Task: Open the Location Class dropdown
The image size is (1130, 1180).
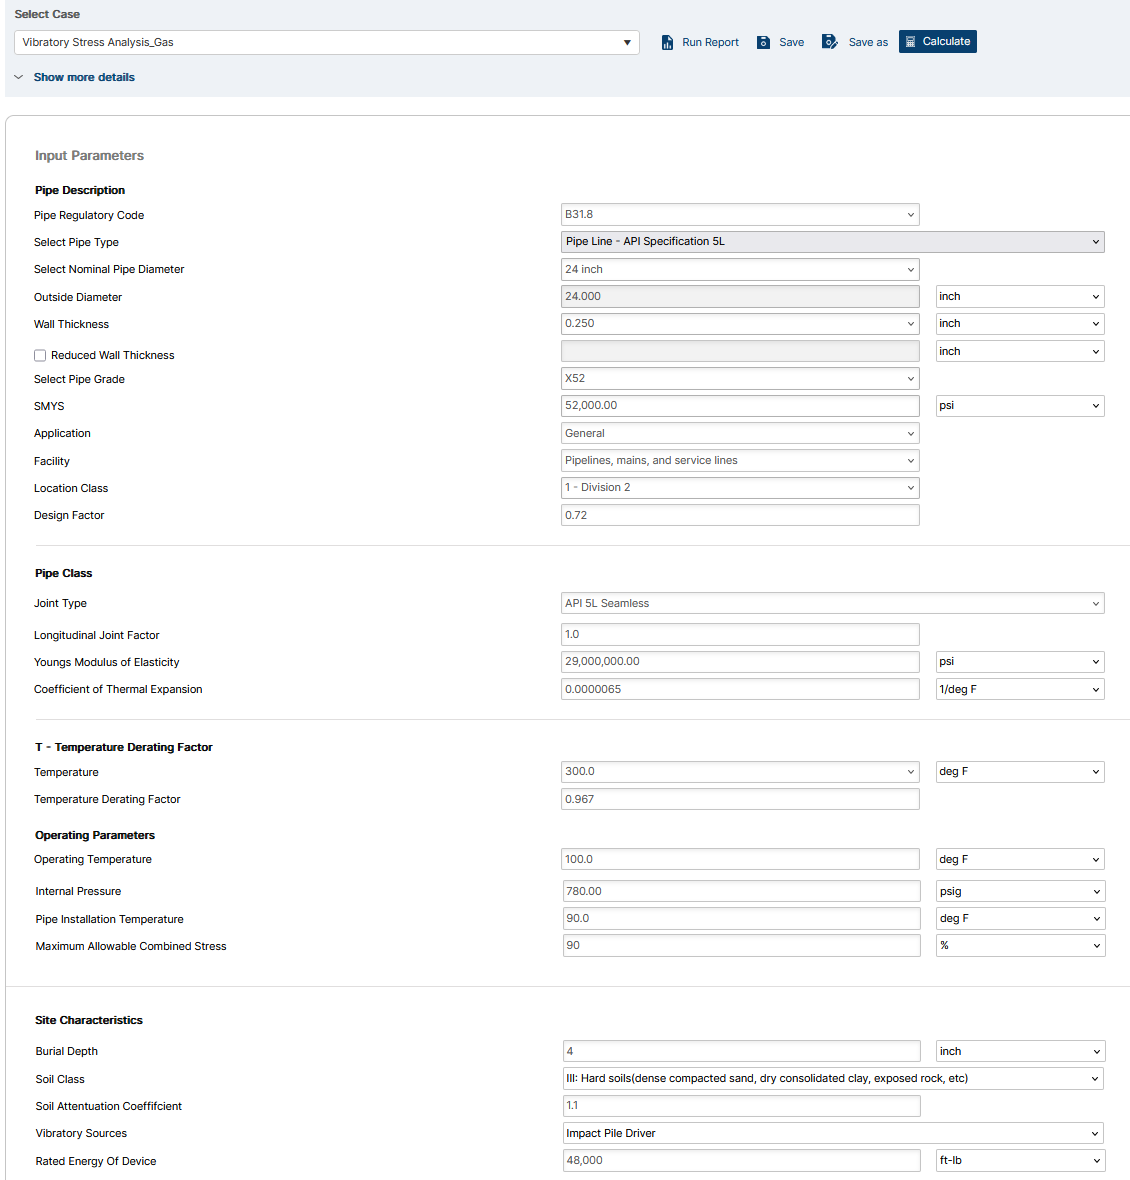Action: coord(739,488)
